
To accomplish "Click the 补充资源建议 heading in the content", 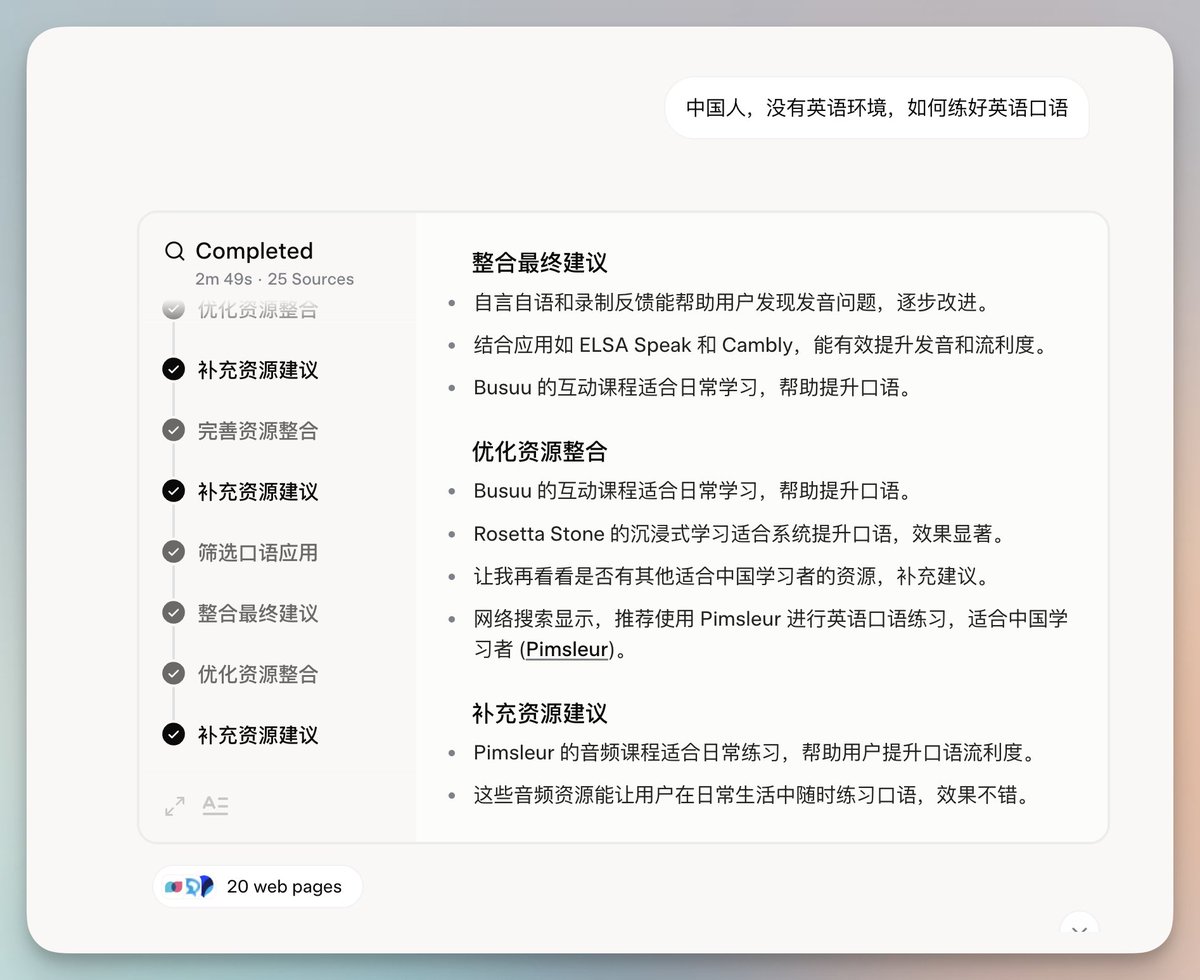I will point(540,713).
